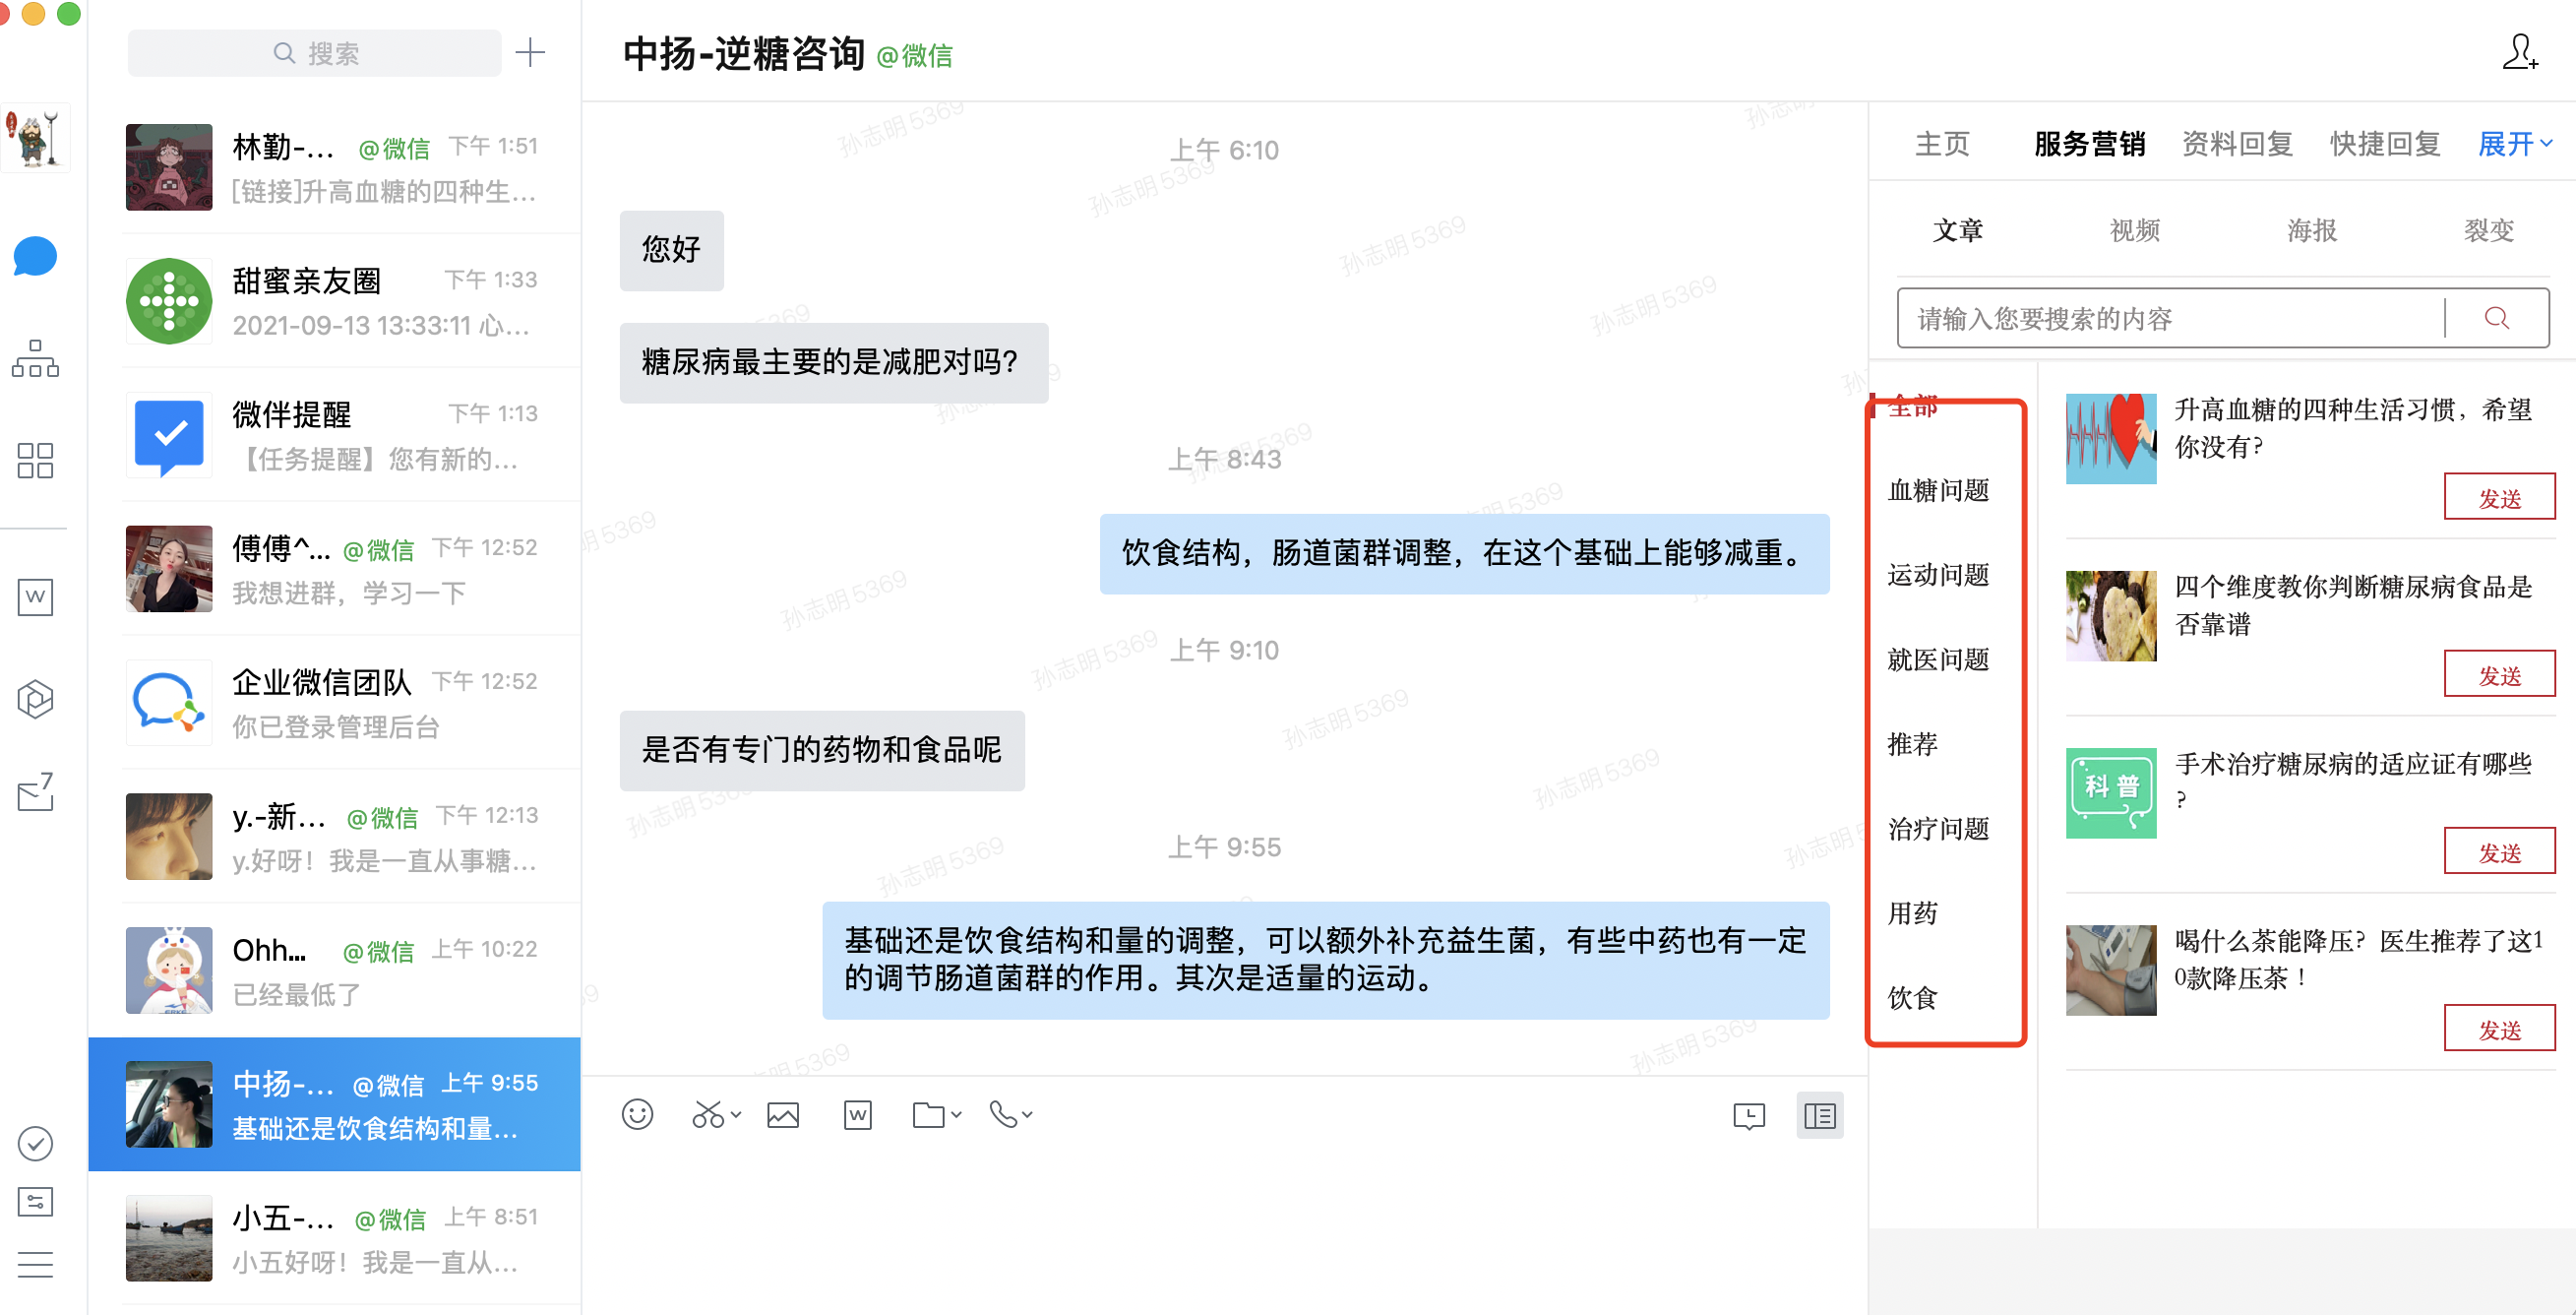Expand the folder file options dropdown
Screen dimensions: 2576x1315
956,1114
